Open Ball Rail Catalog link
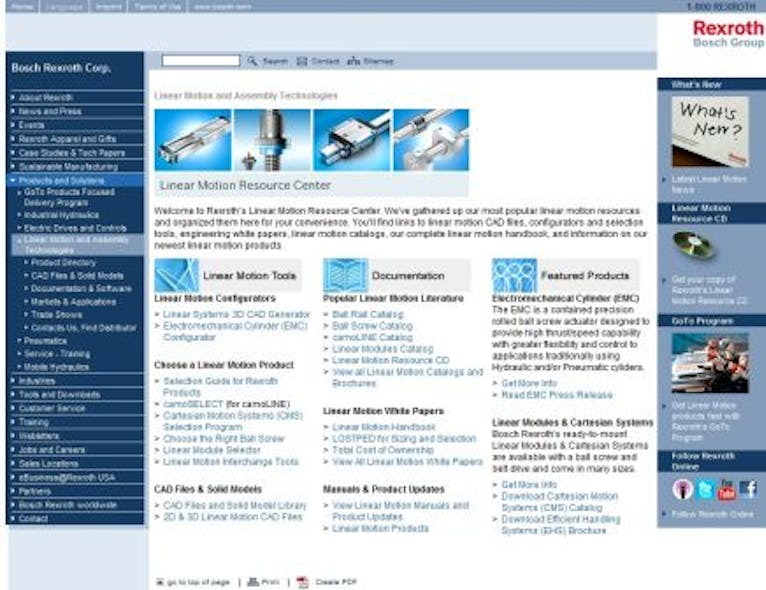This screenshot has height=590, width=766. 367,314
